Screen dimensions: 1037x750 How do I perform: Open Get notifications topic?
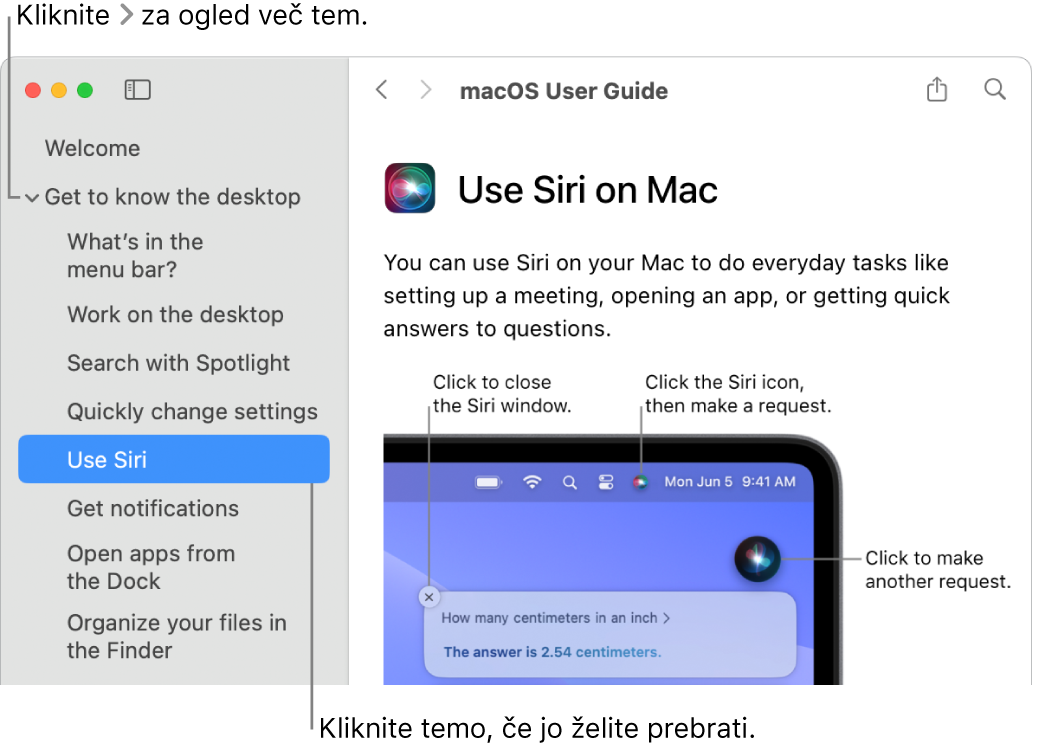point(153,508)
